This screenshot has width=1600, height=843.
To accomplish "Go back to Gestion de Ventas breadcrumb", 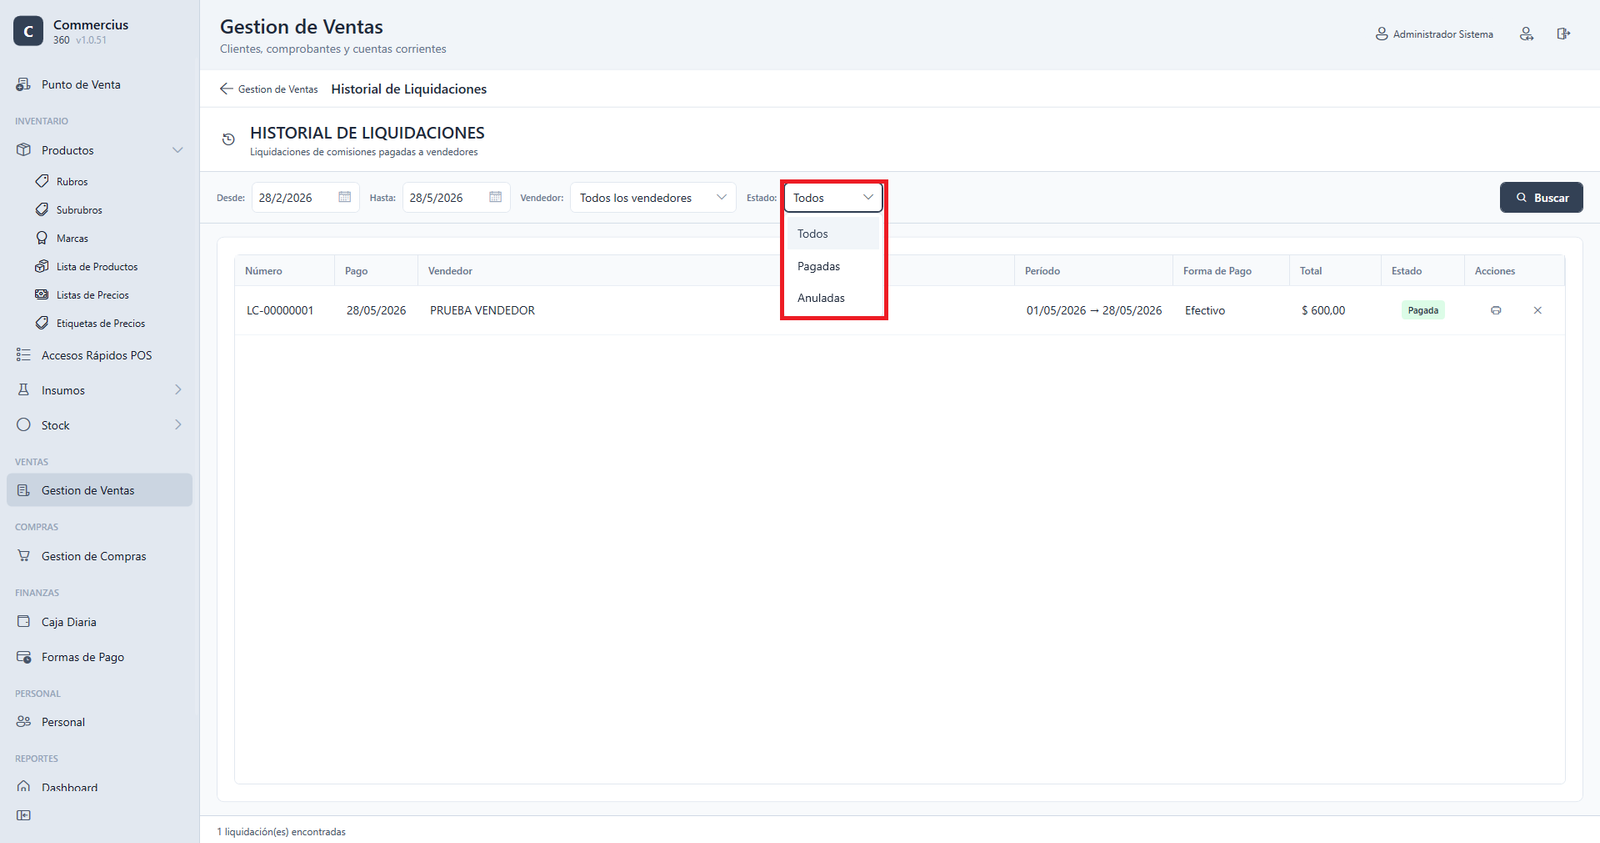I will point(269,89).
